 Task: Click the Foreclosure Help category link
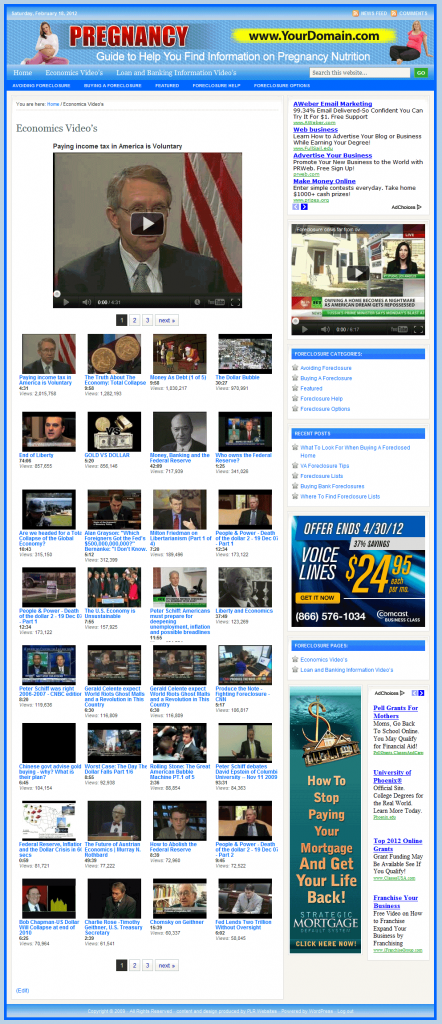click(x=321, y=398)
